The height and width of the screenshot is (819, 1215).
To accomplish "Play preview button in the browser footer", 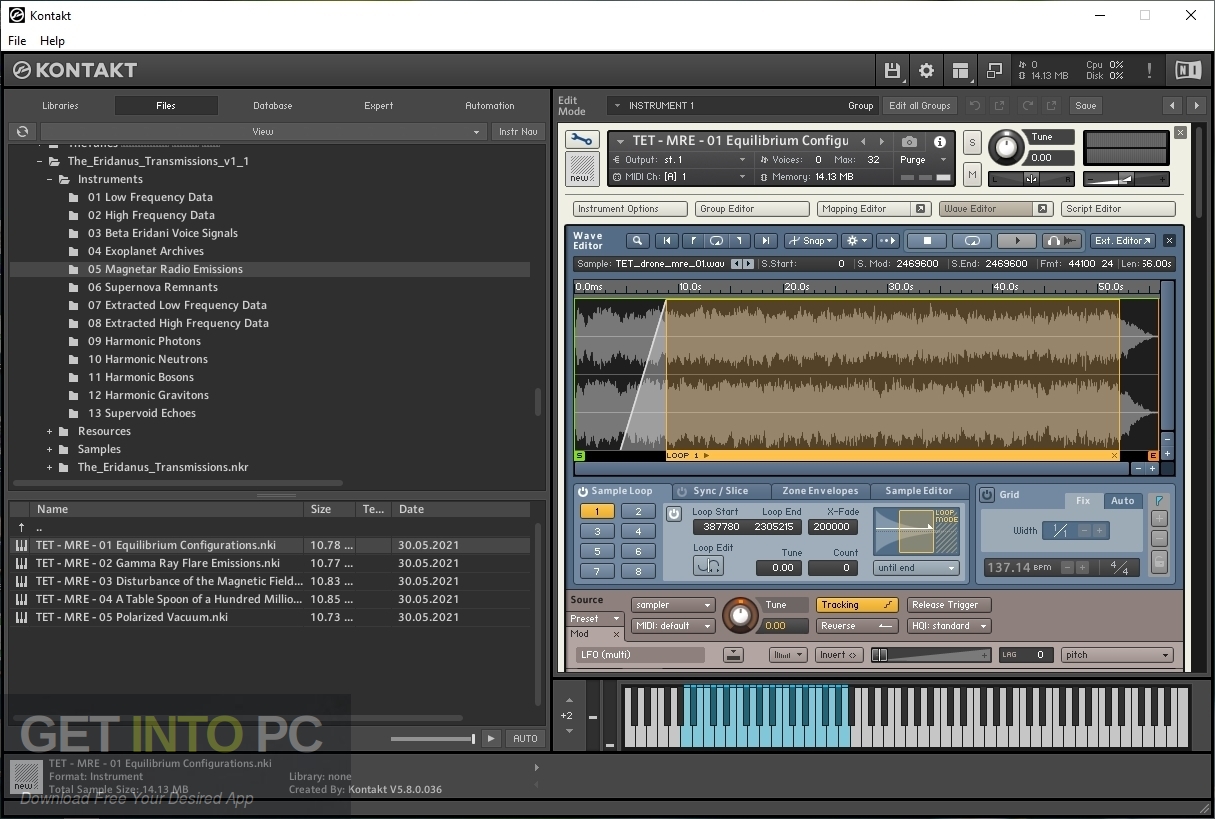I will pyautogui.click(x=490, y=738).
